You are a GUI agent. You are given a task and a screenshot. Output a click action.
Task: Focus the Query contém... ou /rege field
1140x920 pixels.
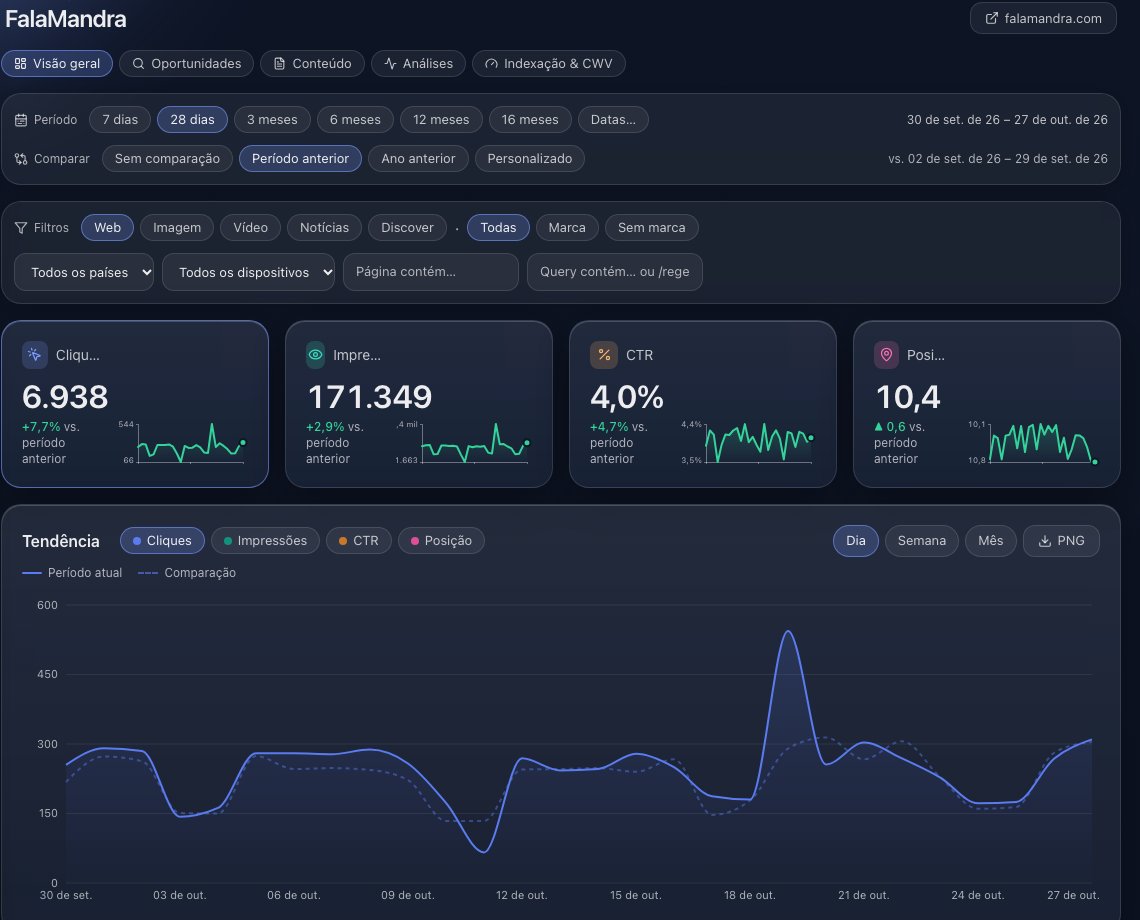(615, 272)
